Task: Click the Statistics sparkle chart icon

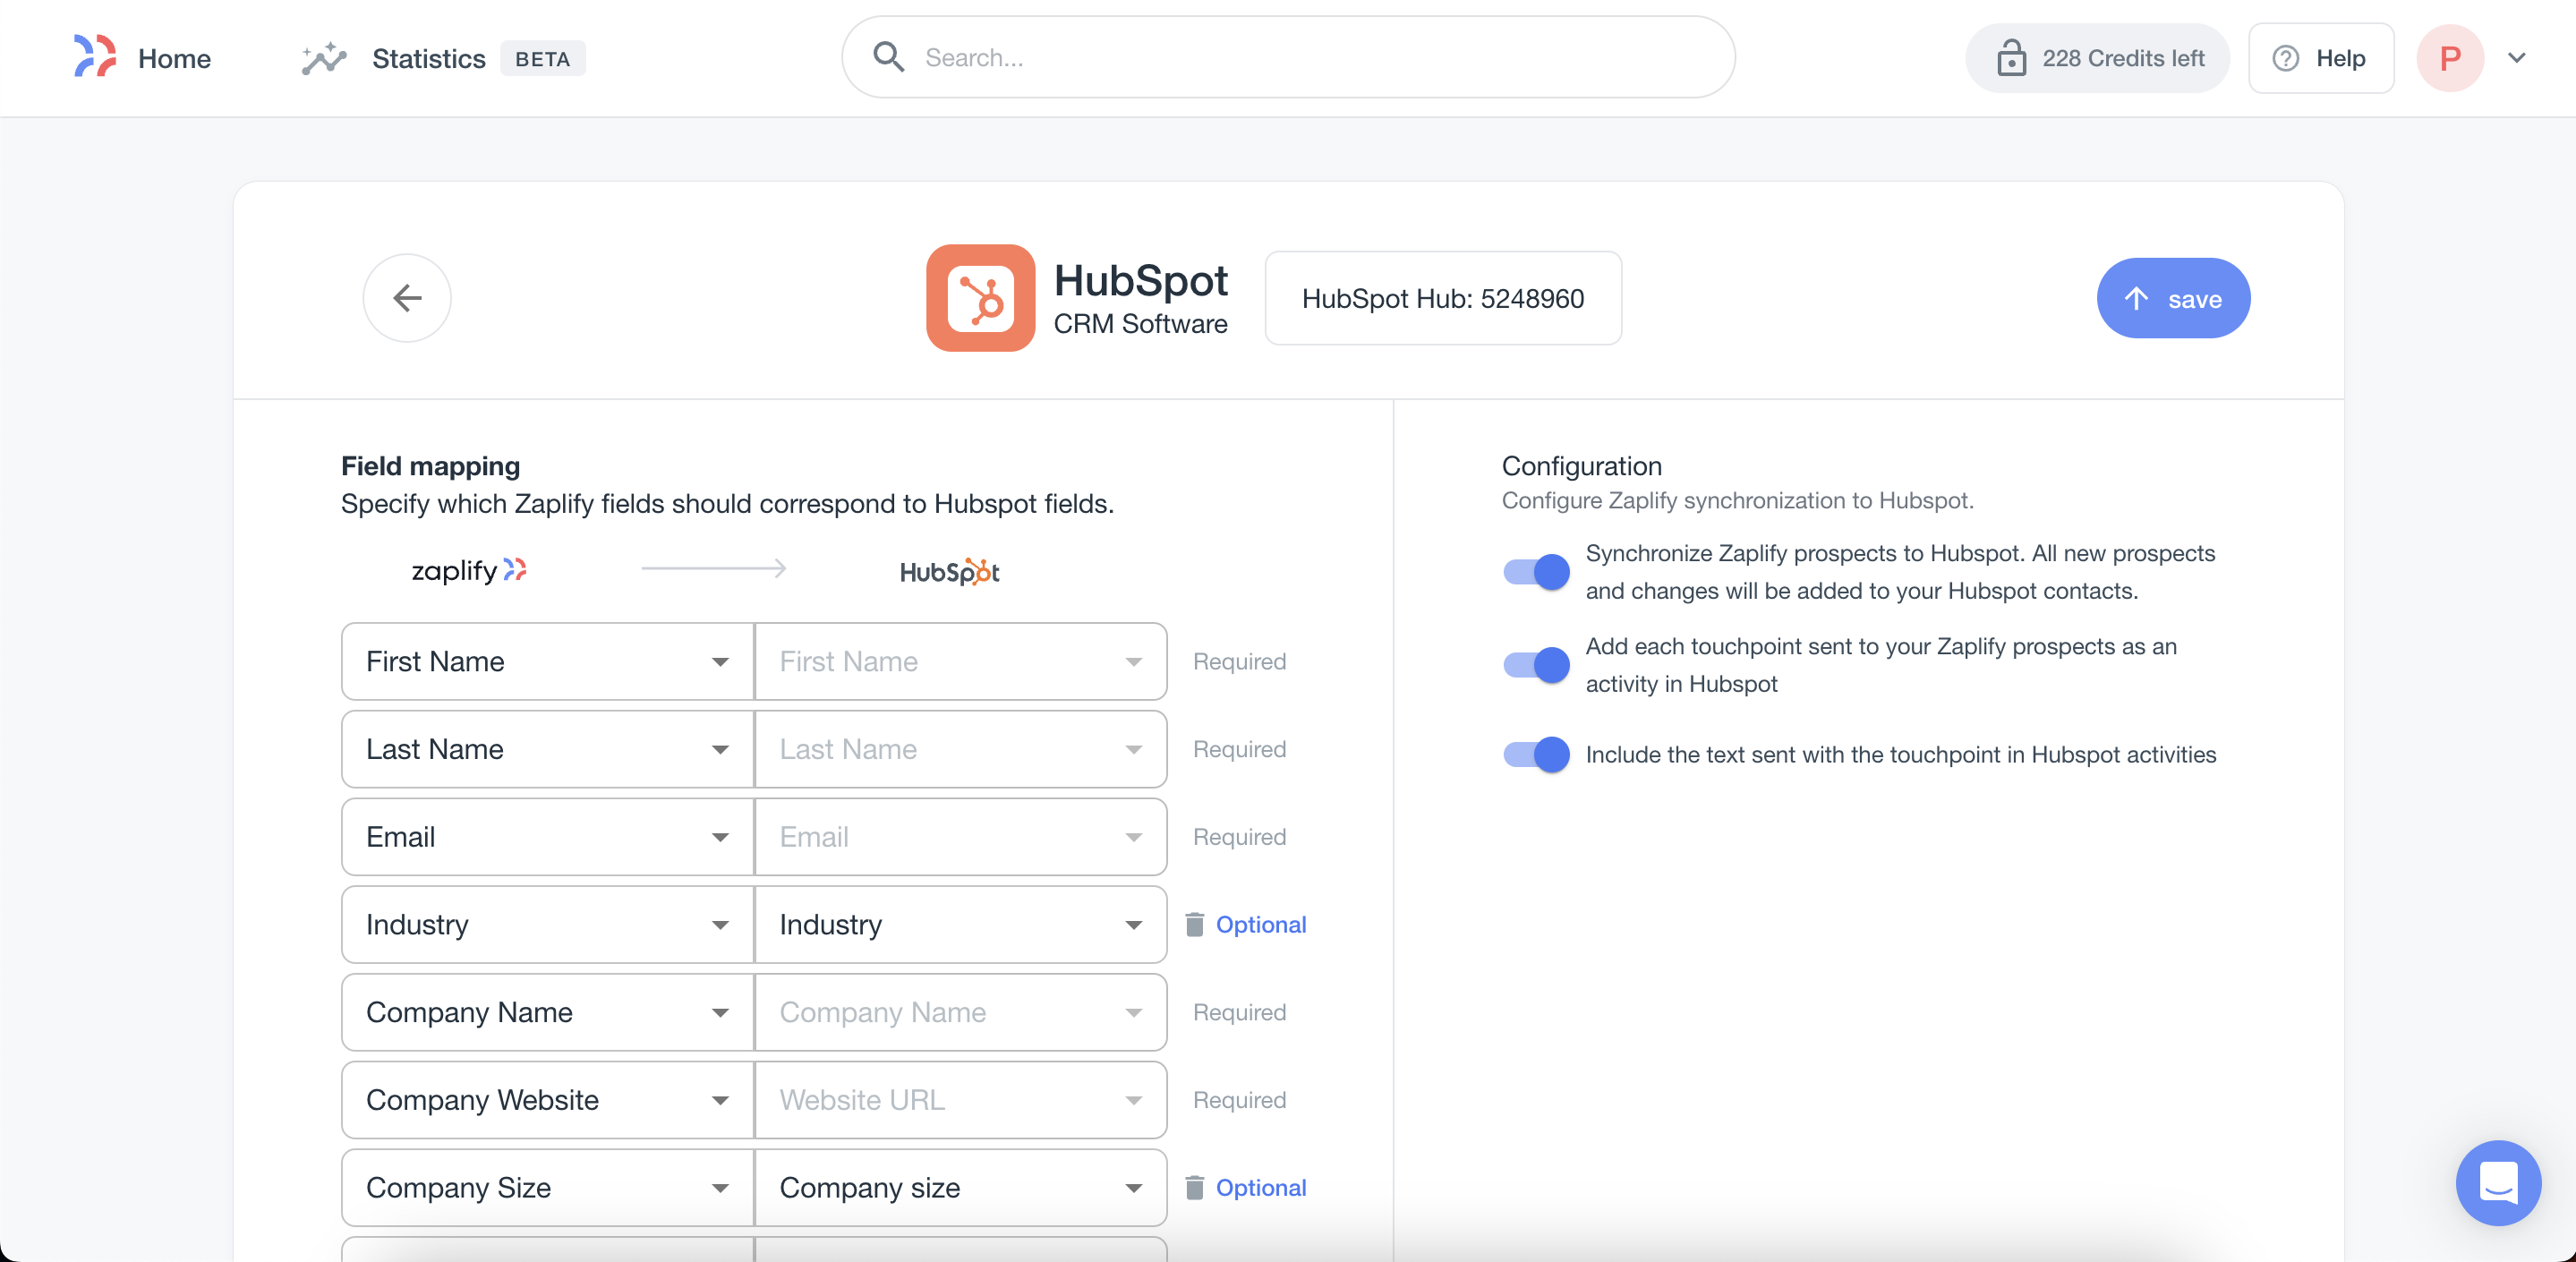Action: point(323,58)
